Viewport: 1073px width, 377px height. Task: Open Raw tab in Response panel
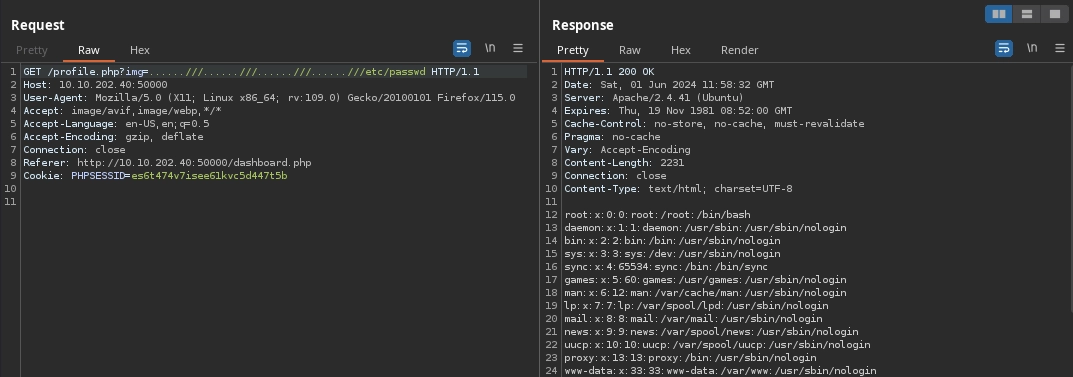tap(630, 50)
